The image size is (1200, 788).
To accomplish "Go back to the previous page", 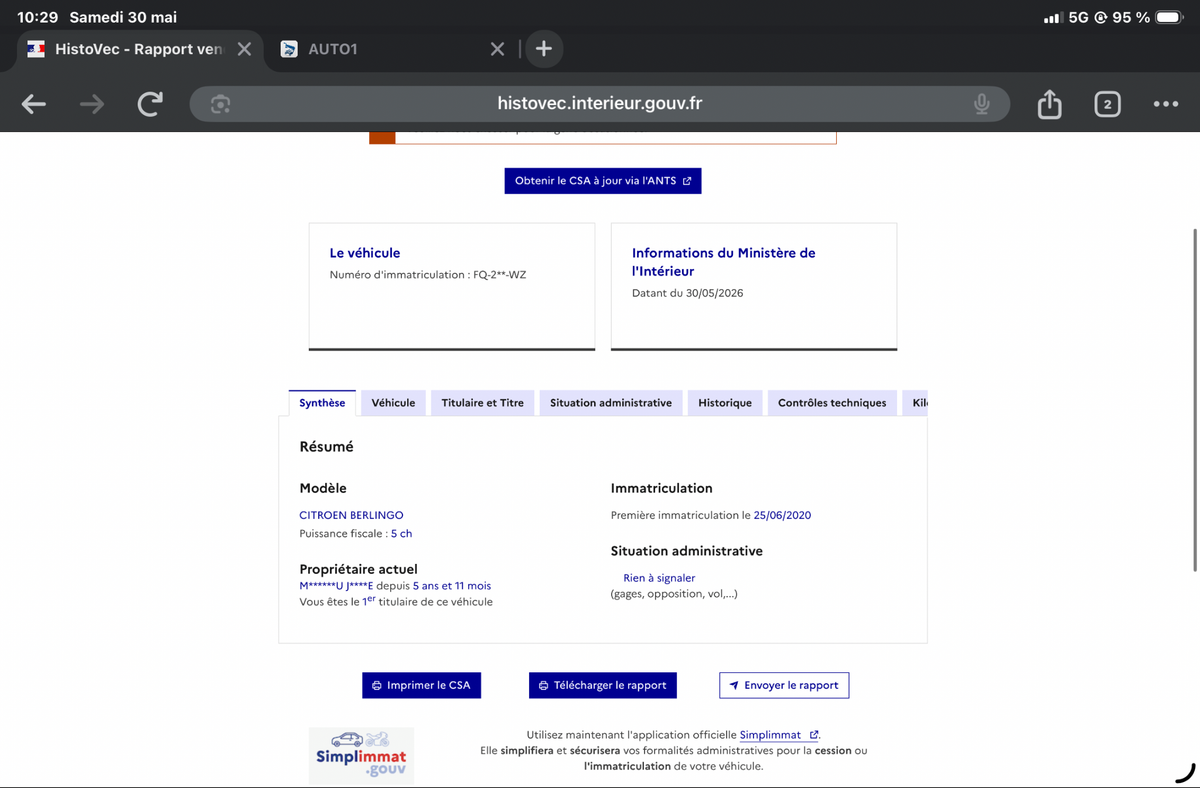I will (x=34, y=104).
